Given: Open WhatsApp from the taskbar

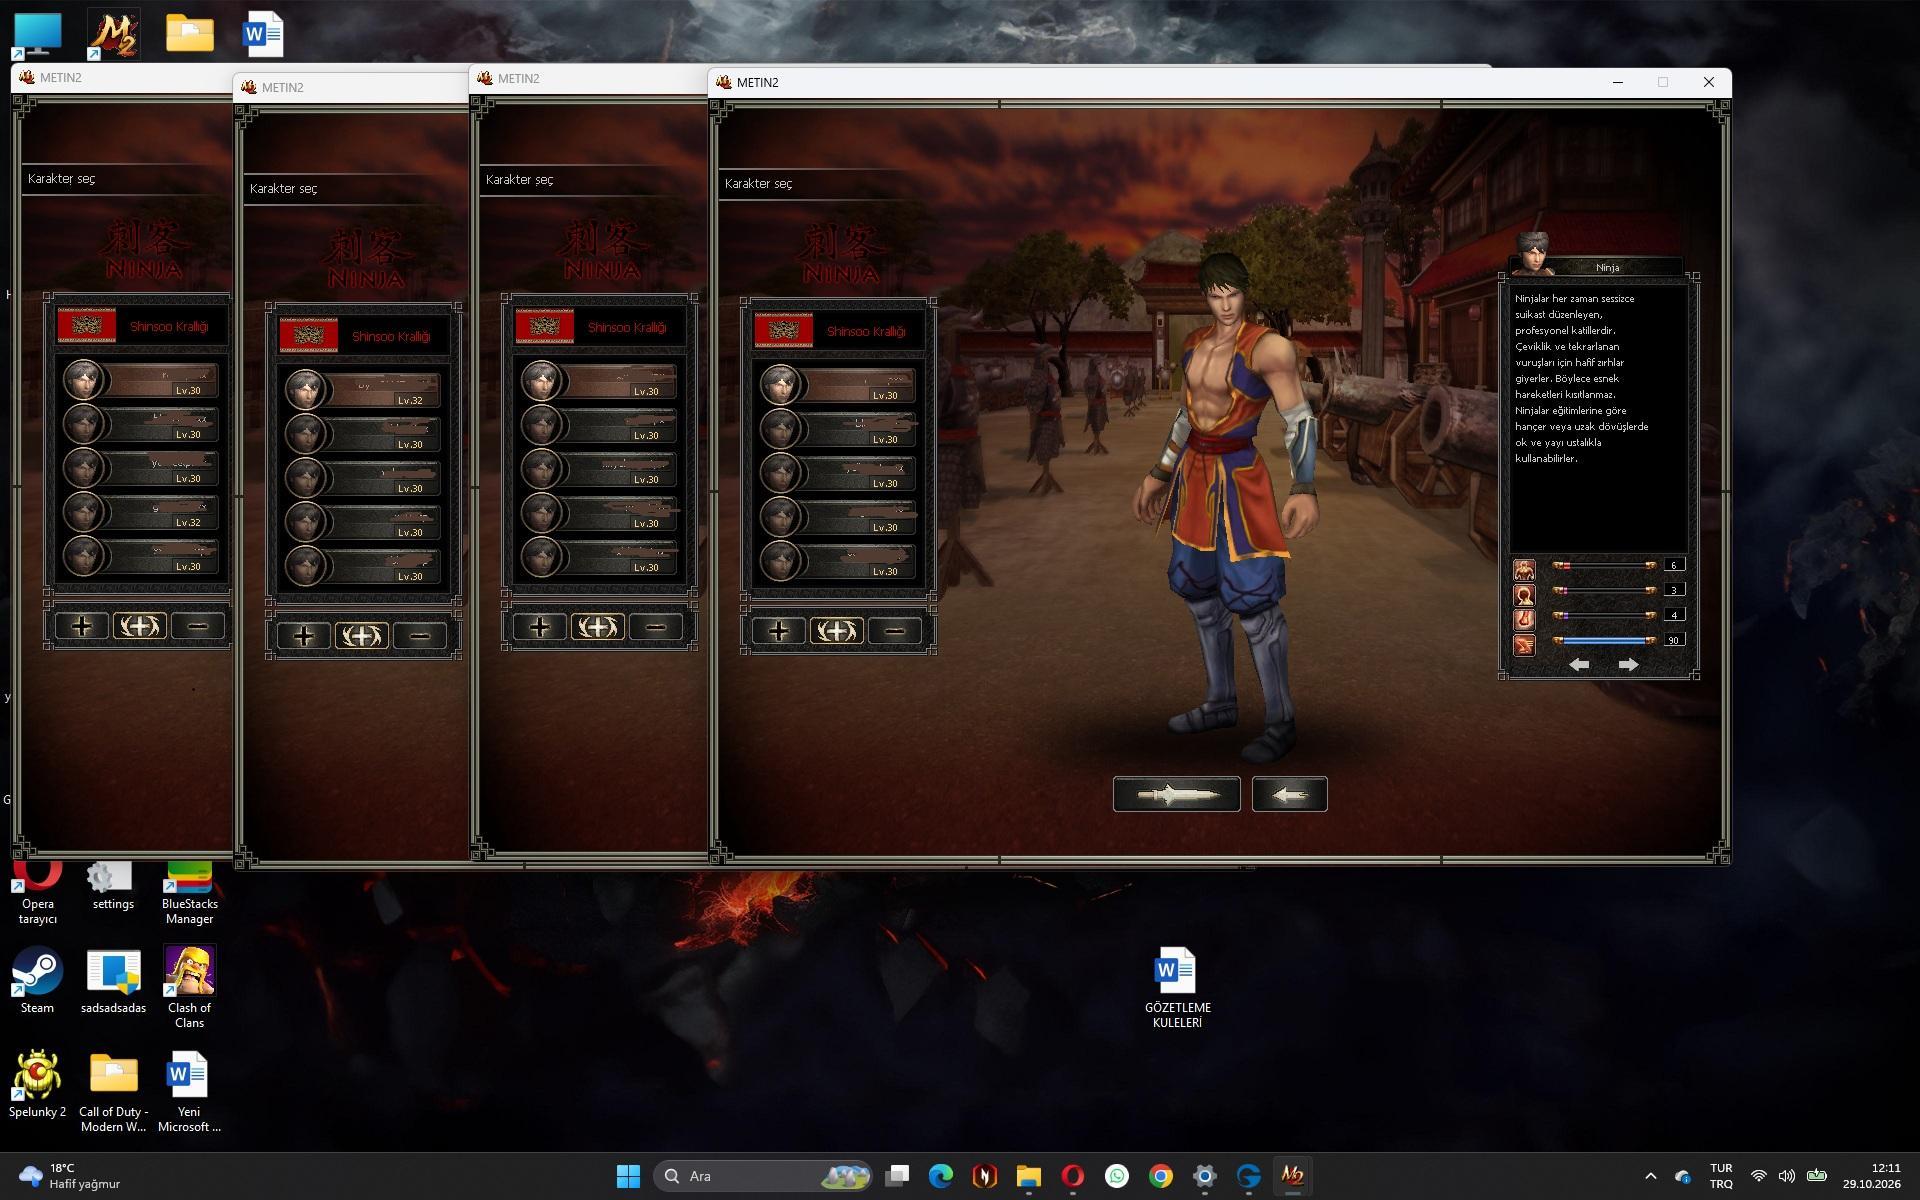Looking at the screenshot, I should coord(1116,1176).
